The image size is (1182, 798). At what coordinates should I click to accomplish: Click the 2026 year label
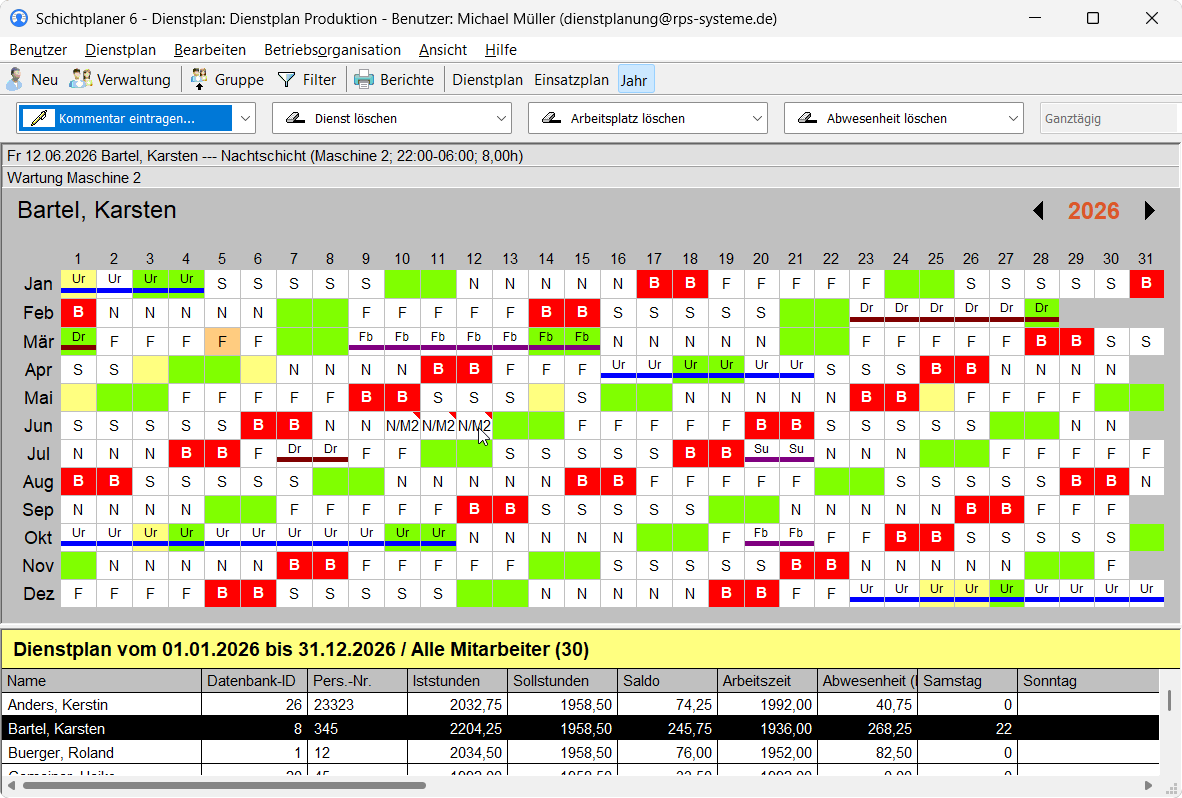coord(1094,211)
